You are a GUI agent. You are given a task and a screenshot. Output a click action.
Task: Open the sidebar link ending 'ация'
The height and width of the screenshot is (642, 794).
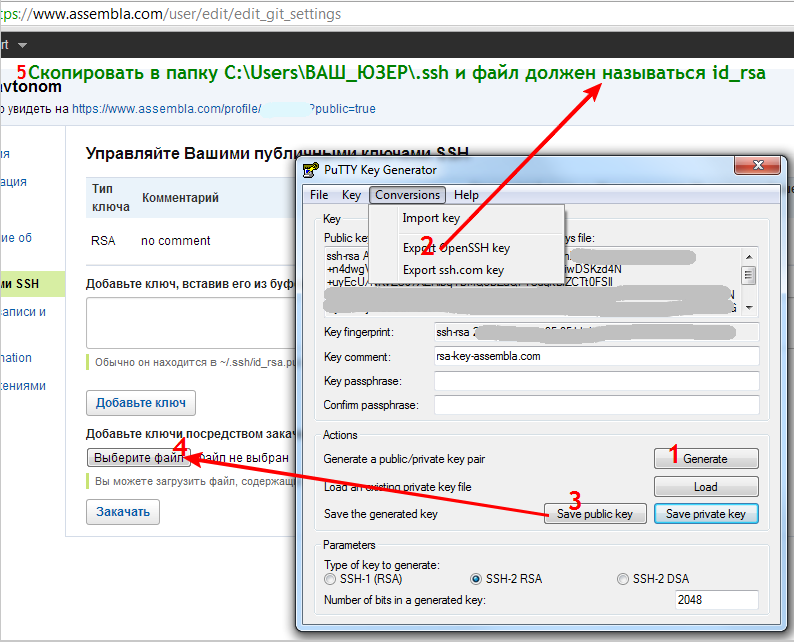pos(14,181)
